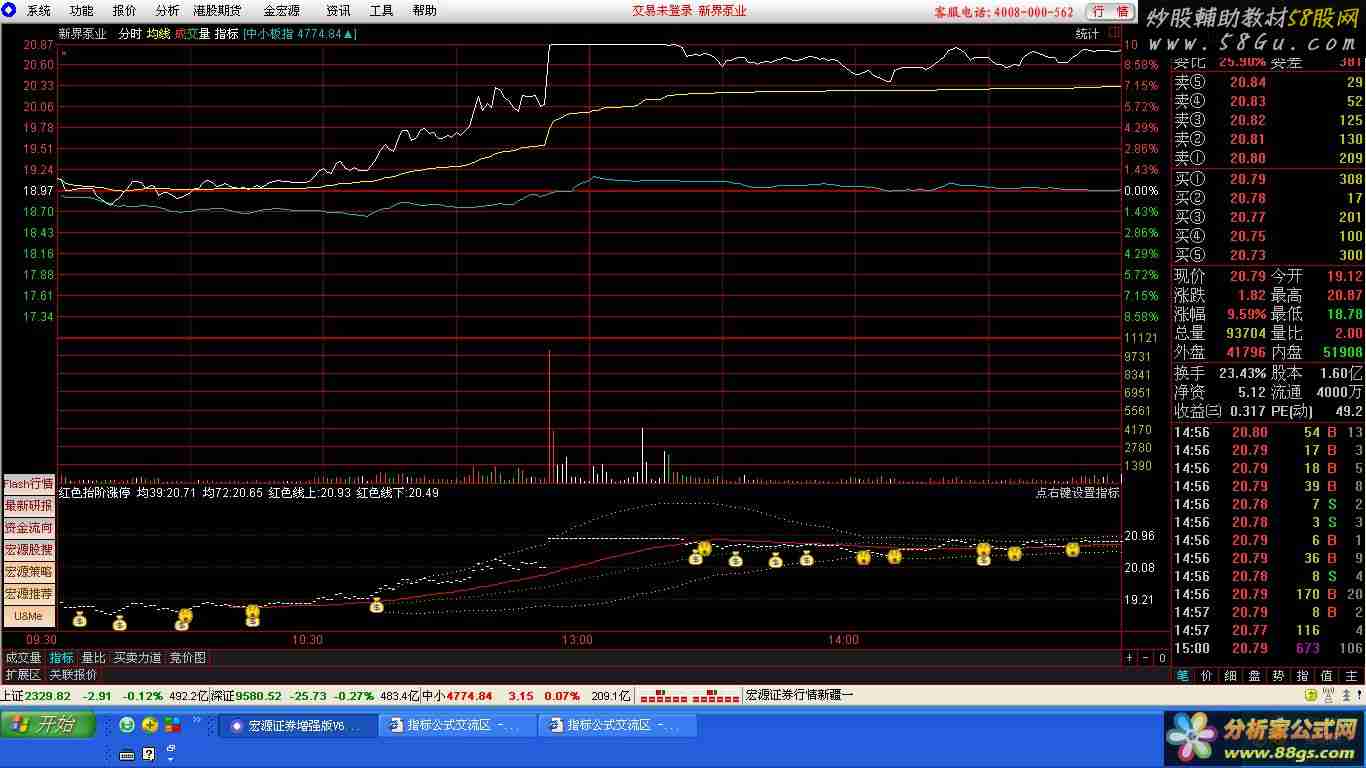Open Flash行情 side panel button

[28, 484]
